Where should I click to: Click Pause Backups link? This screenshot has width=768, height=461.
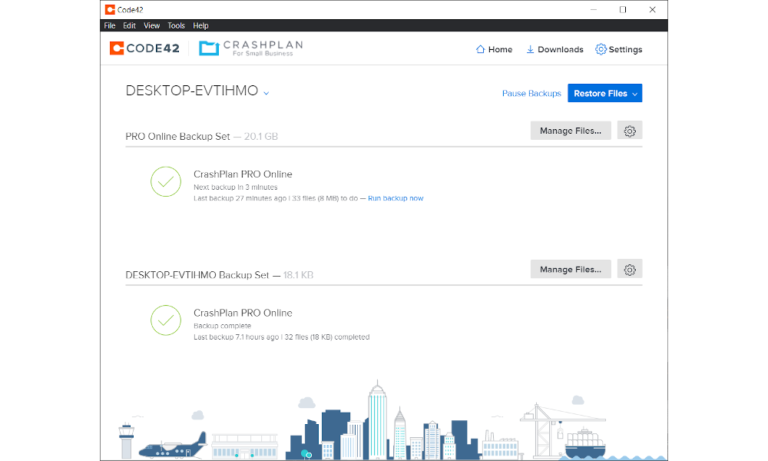(531, 93)
